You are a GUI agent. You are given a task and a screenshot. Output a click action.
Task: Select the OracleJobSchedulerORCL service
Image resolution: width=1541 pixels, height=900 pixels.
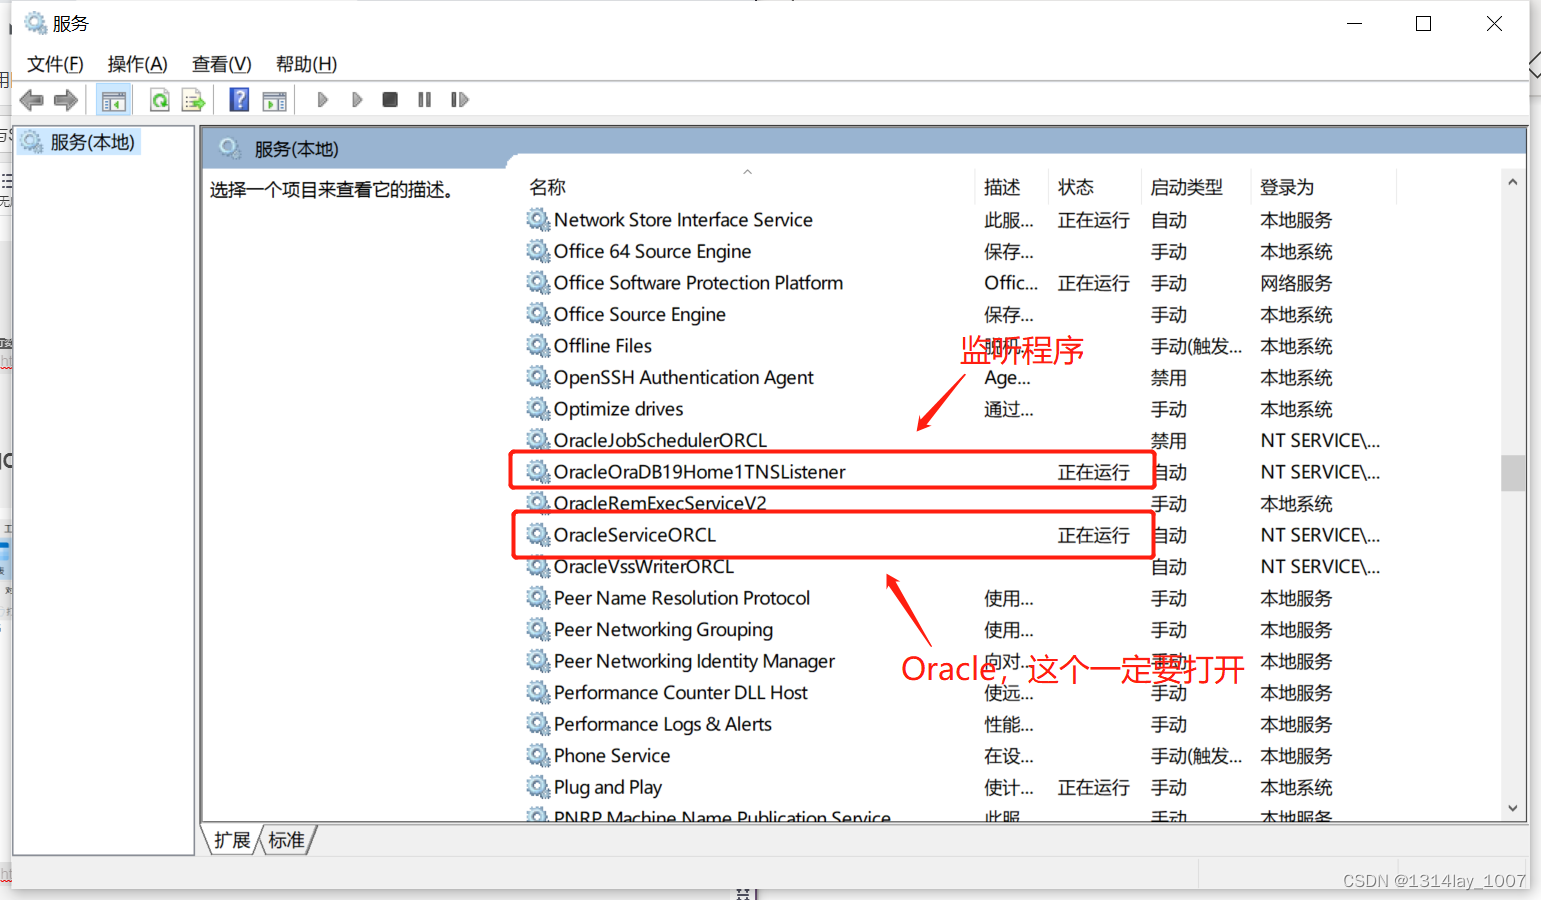660,440
